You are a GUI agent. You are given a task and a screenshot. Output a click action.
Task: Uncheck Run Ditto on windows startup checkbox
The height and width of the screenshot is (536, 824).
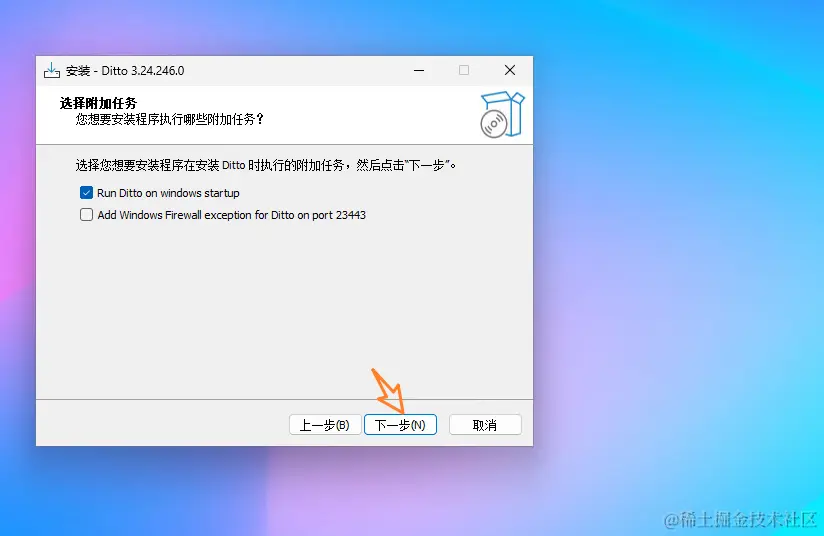[x=87, y=193]
